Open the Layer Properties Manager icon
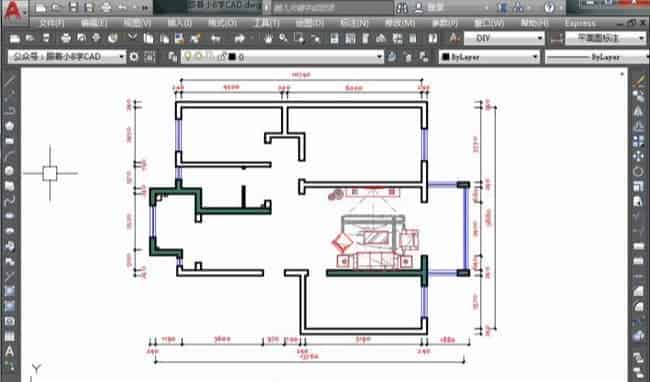 (x=173, y=57)
